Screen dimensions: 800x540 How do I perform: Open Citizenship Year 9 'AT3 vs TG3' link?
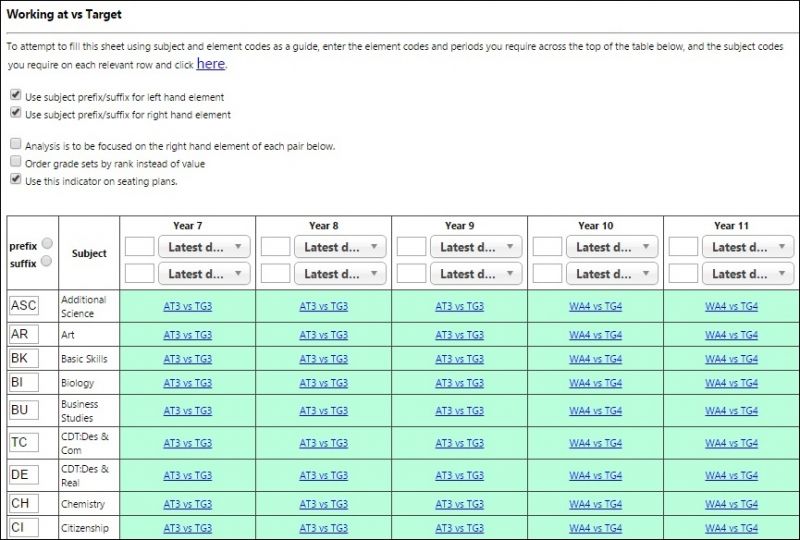tap(460, 528)
